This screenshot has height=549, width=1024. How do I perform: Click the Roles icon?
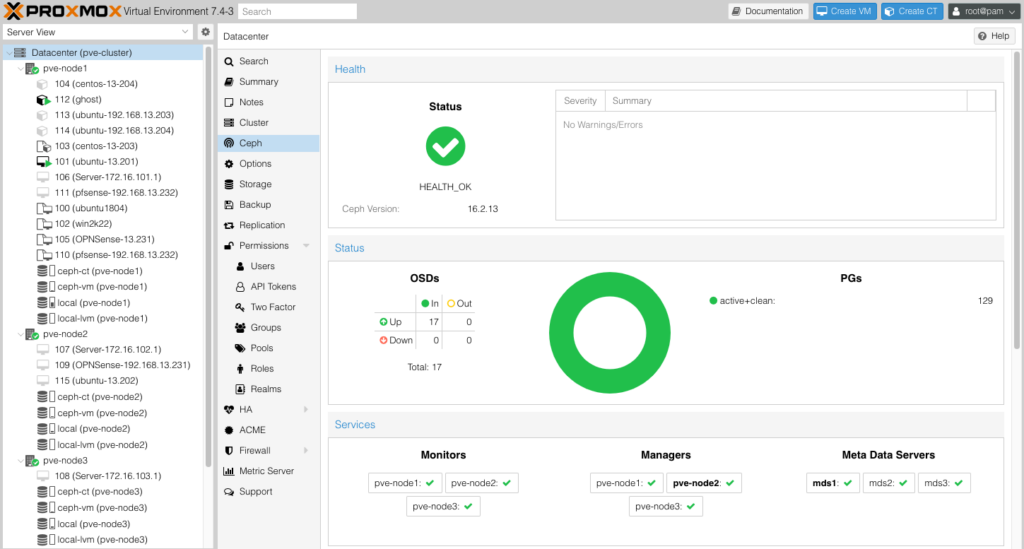pyautogui.click(x=240, y=369)
